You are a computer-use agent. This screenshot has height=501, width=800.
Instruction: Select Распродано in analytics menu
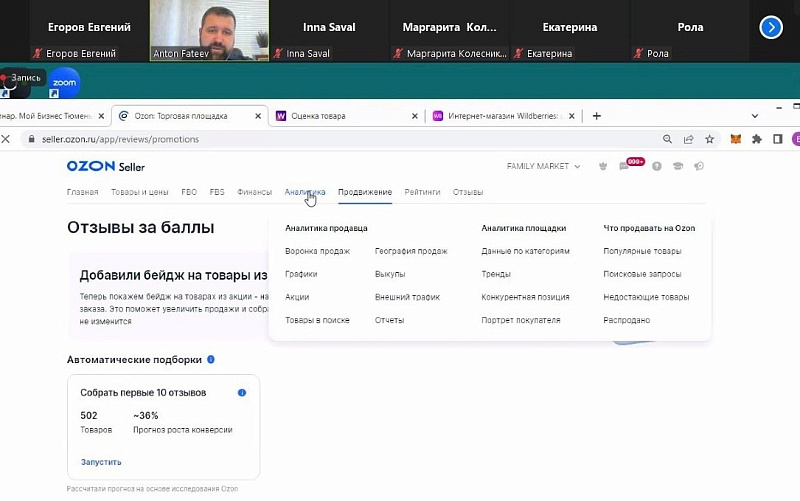click(x=626, y=320)
